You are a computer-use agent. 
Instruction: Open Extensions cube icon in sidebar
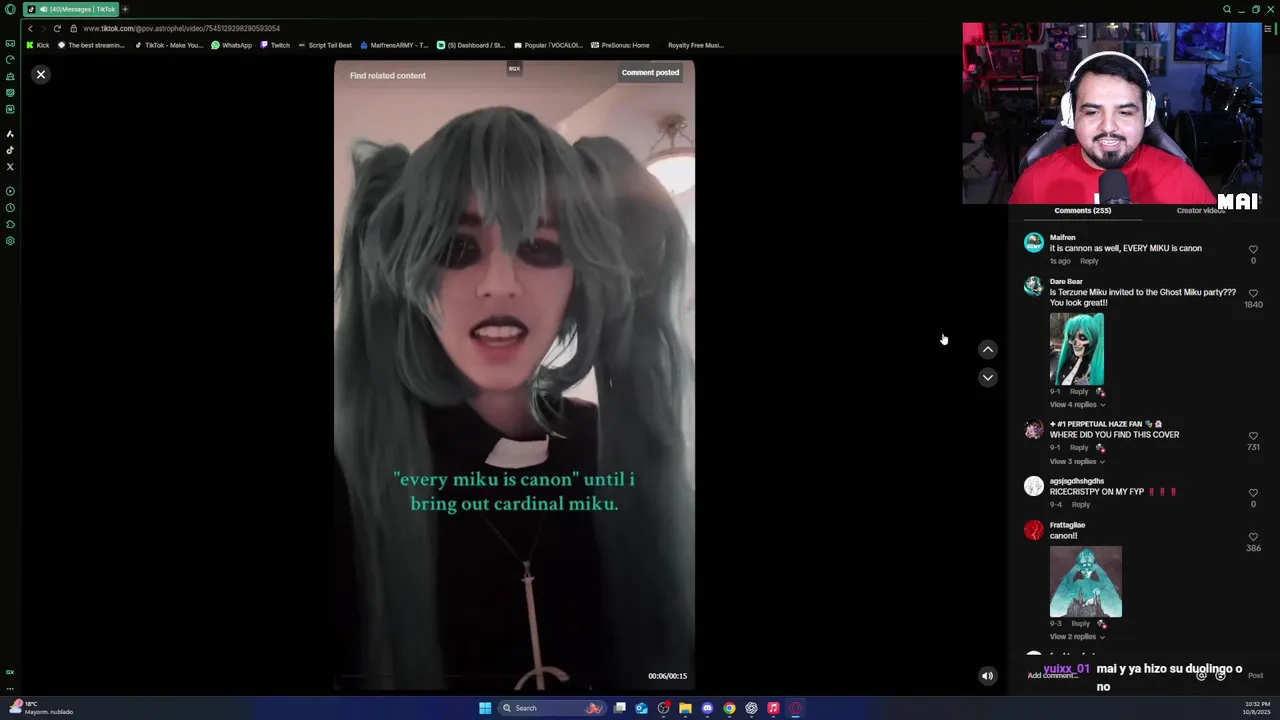(10, 224)
